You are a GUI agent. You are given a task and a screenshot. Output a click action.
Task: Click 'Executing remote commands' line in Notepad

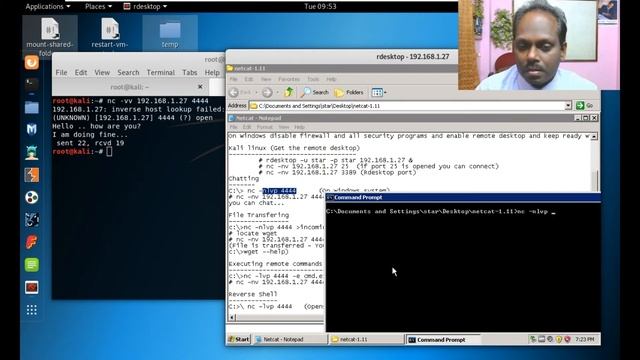[275, 264]
